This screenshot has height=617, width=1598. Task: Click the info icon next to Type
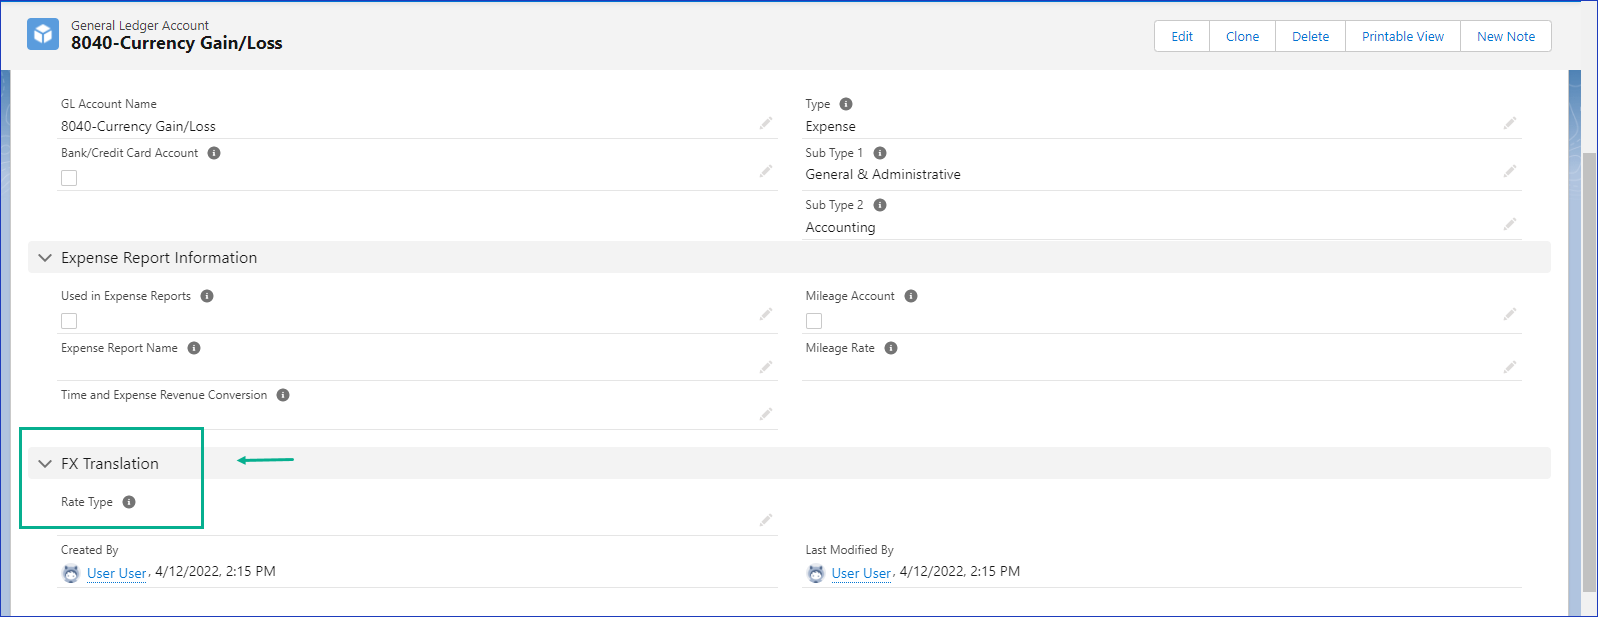point(846,104)
